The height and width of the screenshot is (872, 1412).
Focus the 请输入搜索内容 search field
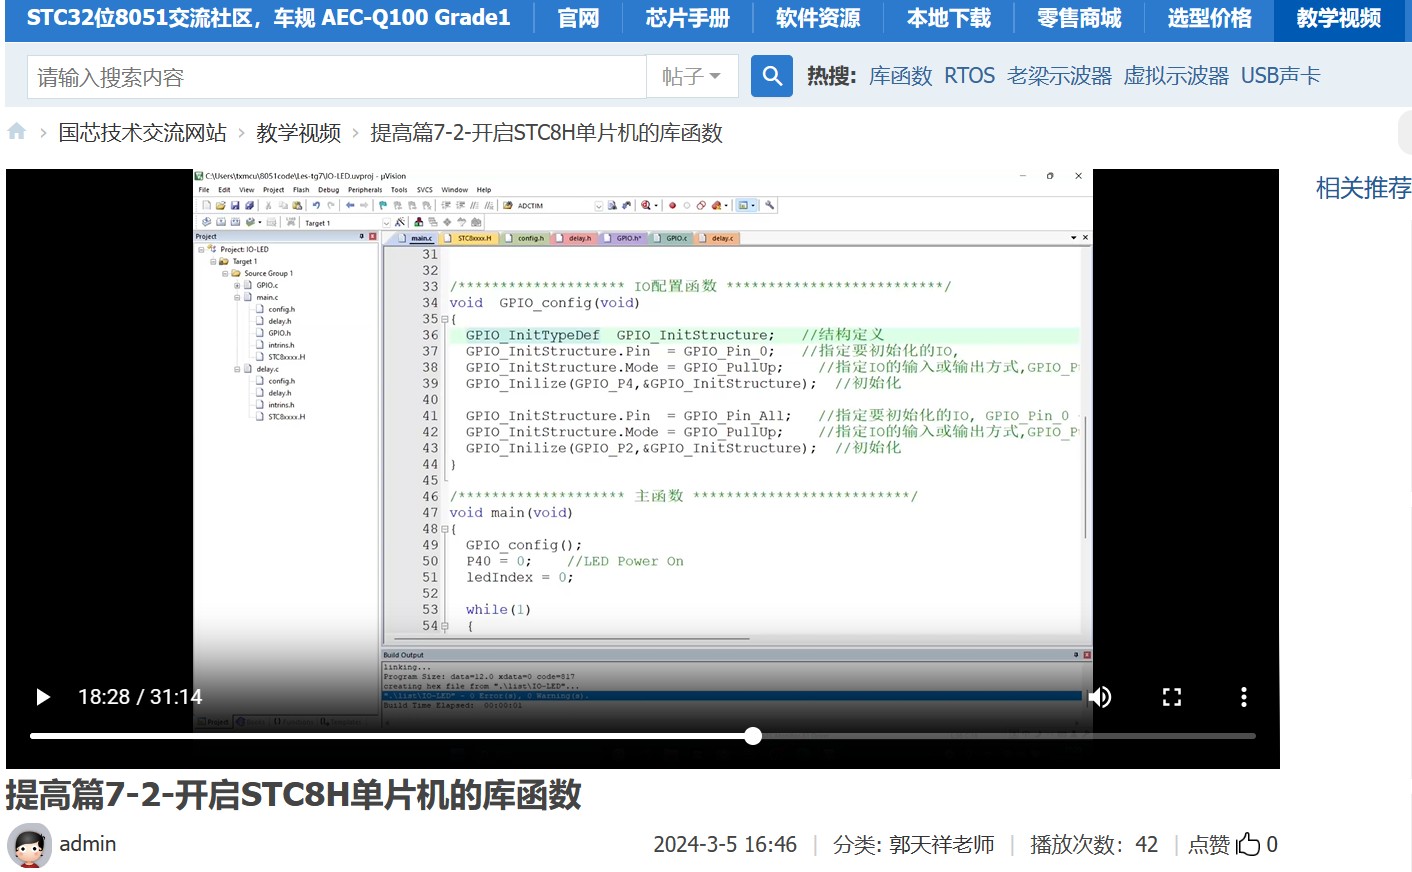(x=337, y=76)
